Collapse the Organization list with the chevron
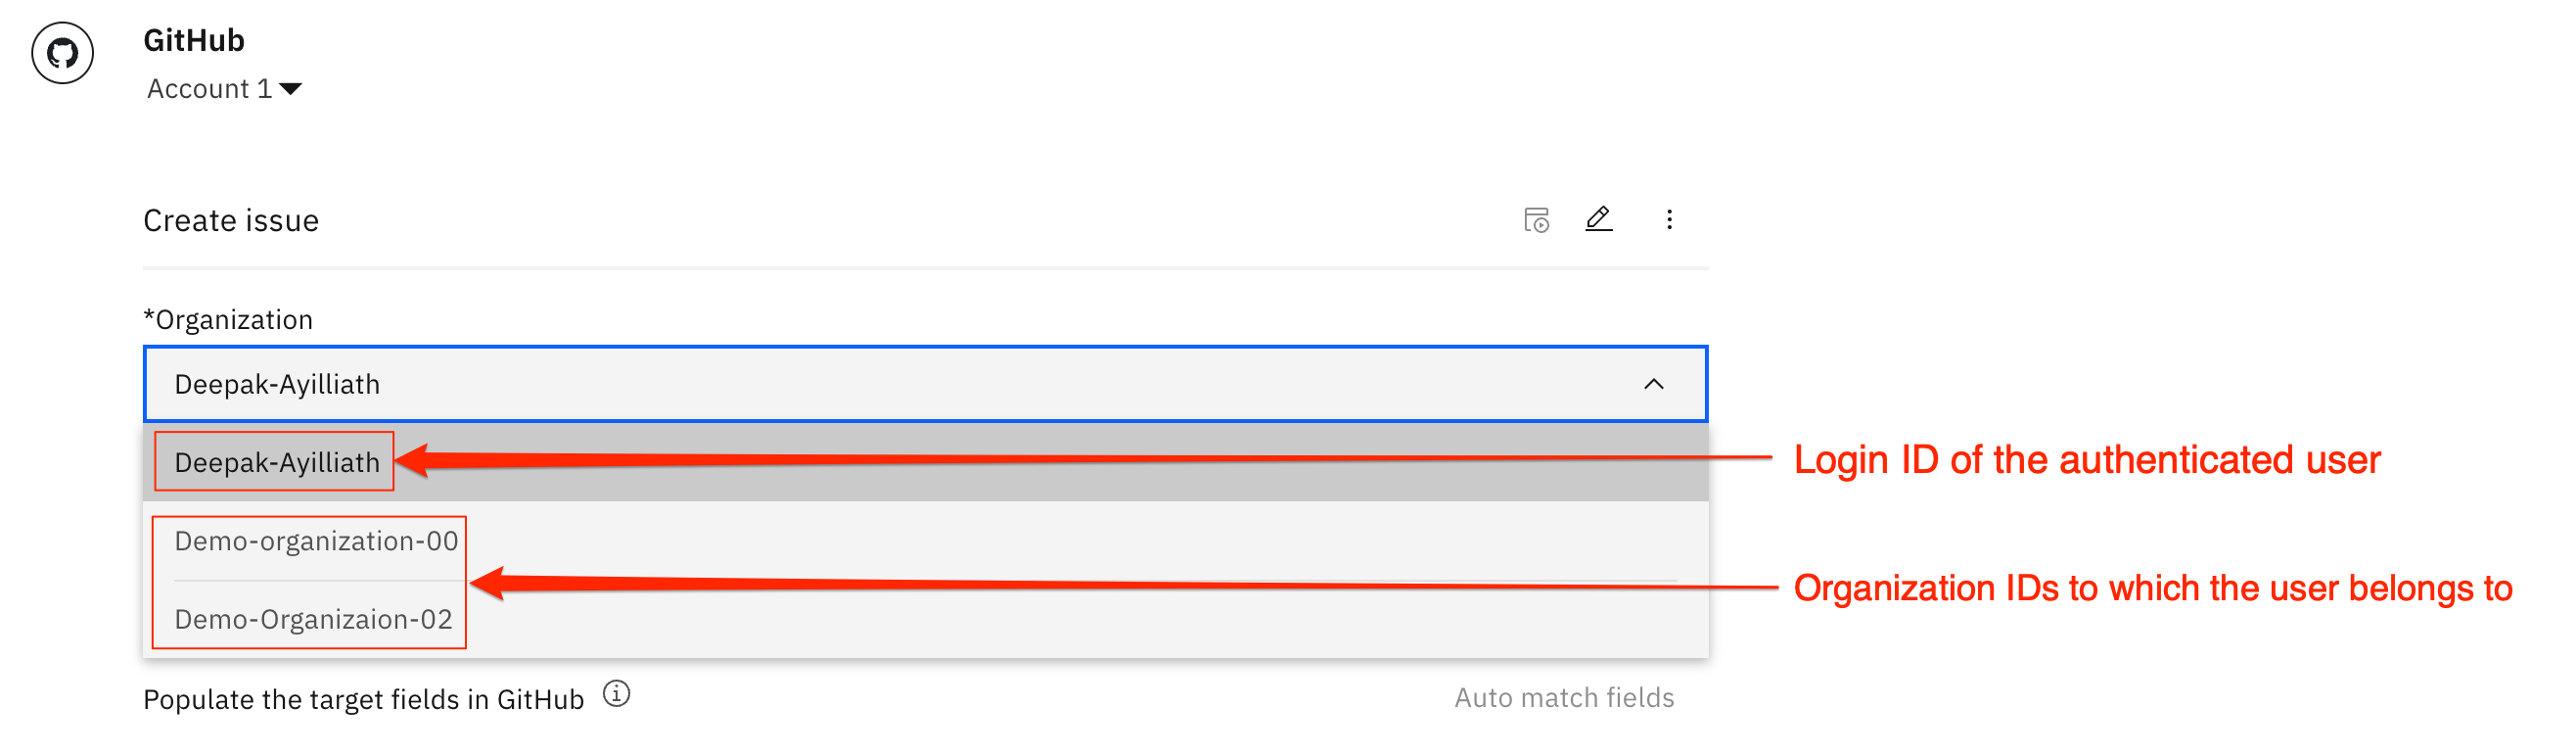Image resolution: width=2576 pixels, height=754 pixels. pyautogui.click(x=1653, y=385)
